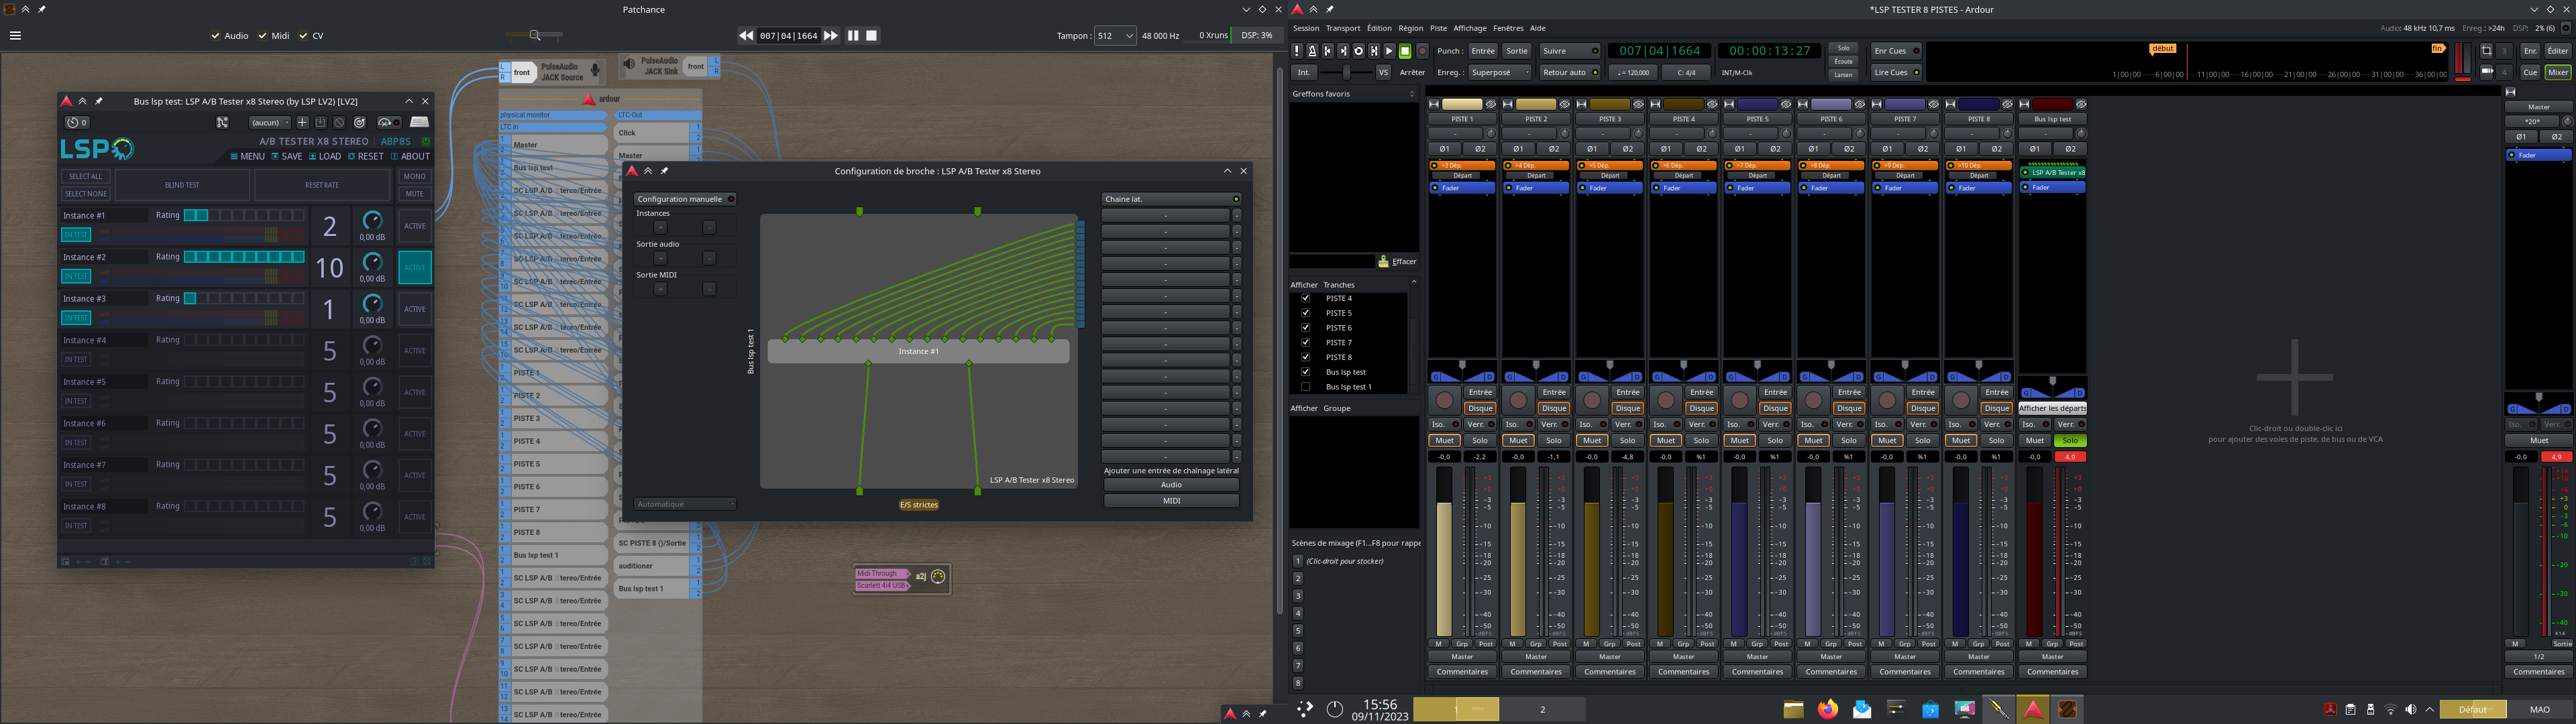
Task: Open the Fenêtres menu
Action: pyautogui.click(x=1507, y=28)
